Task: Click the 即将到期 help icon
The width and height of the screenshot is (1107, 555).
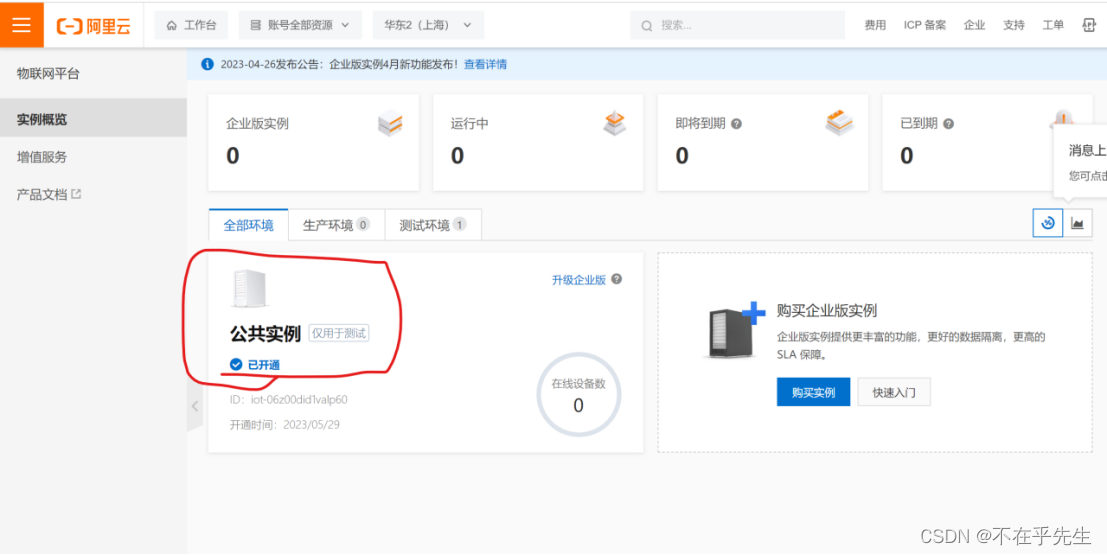Action: coord(736,124)
